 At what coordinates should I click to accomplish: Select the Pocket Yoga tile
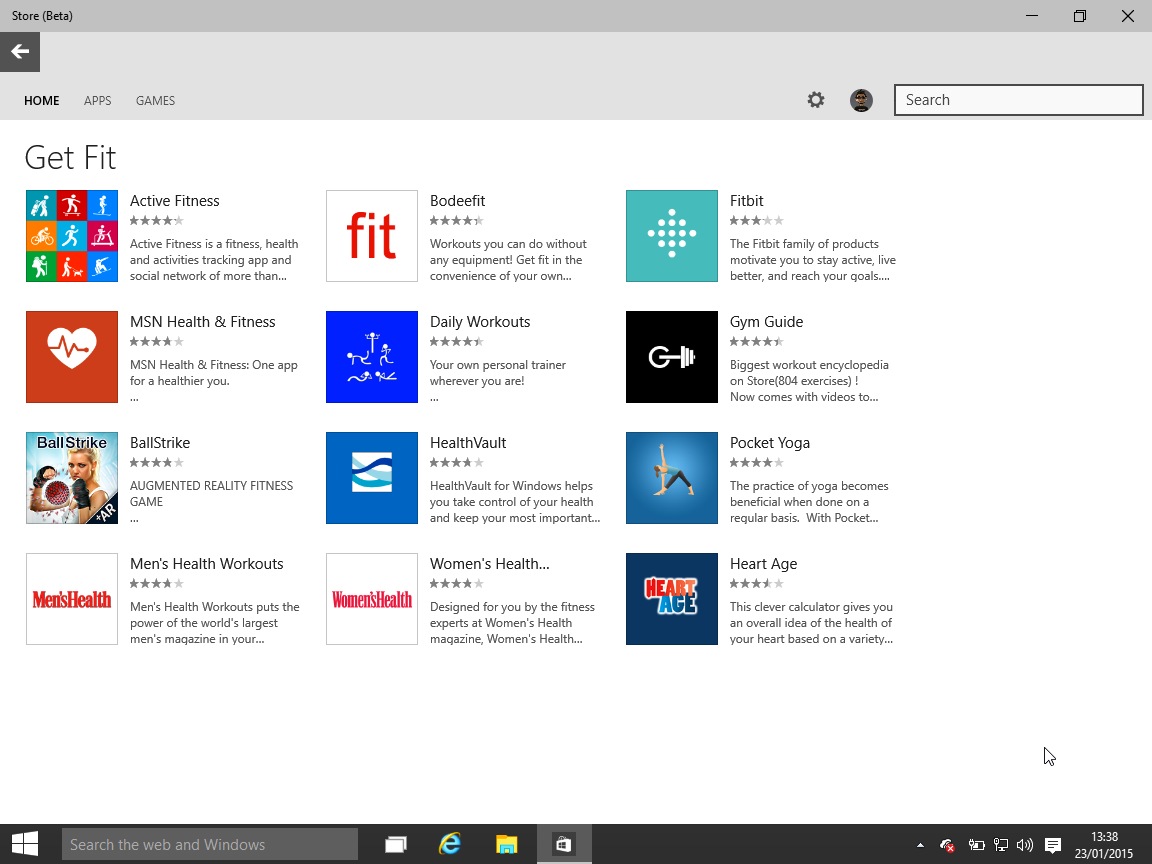(x=671, y=478)
